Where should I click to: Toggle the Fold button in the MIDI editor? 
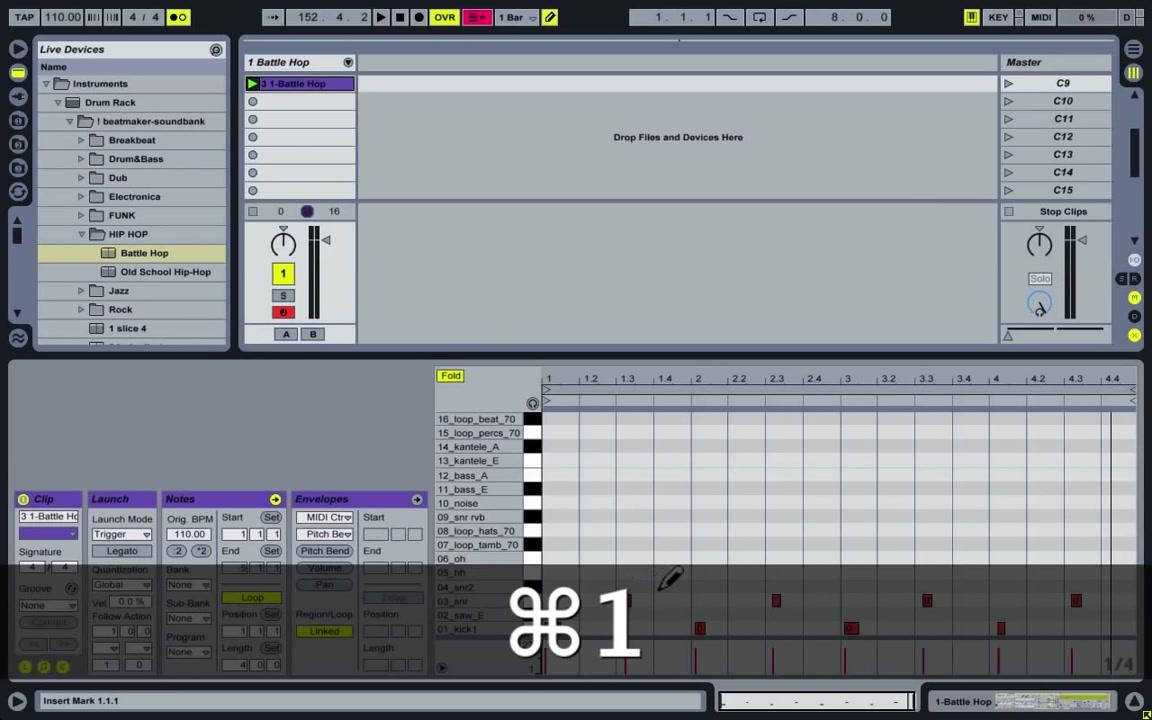coord(450,375)
